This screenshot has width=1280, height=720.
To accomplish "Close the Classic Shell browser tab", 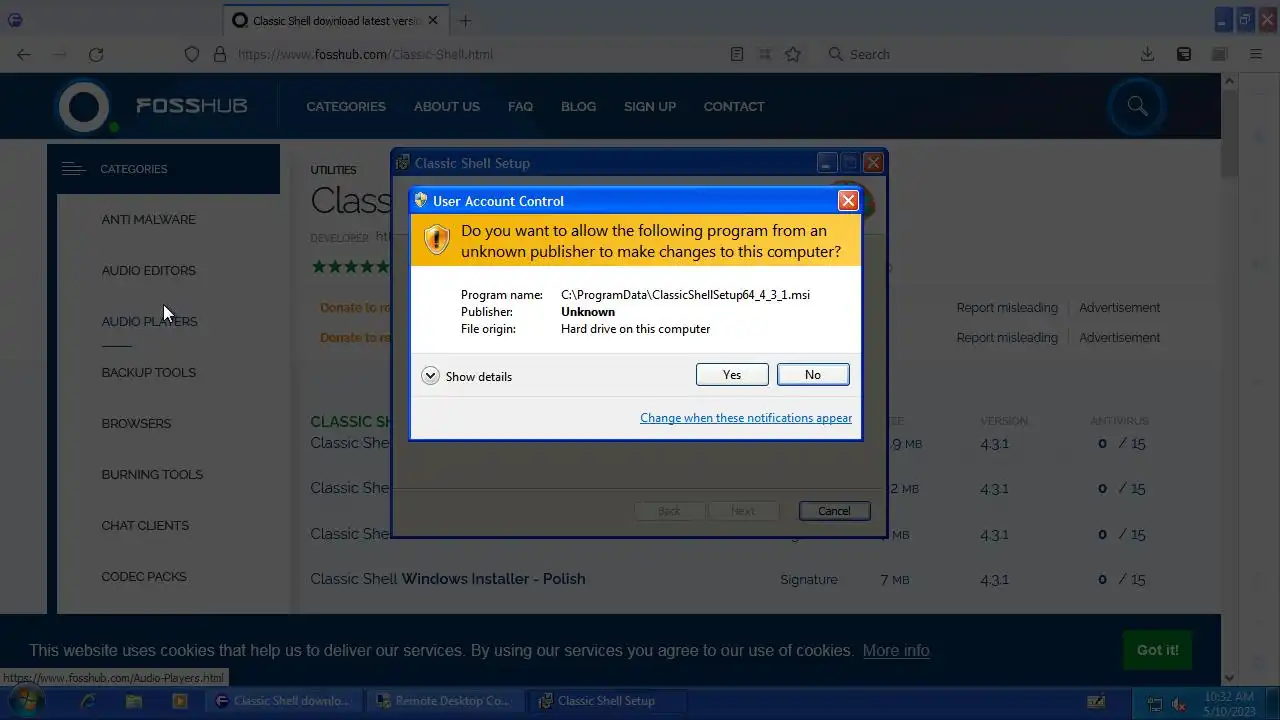I will coord(432,20).
